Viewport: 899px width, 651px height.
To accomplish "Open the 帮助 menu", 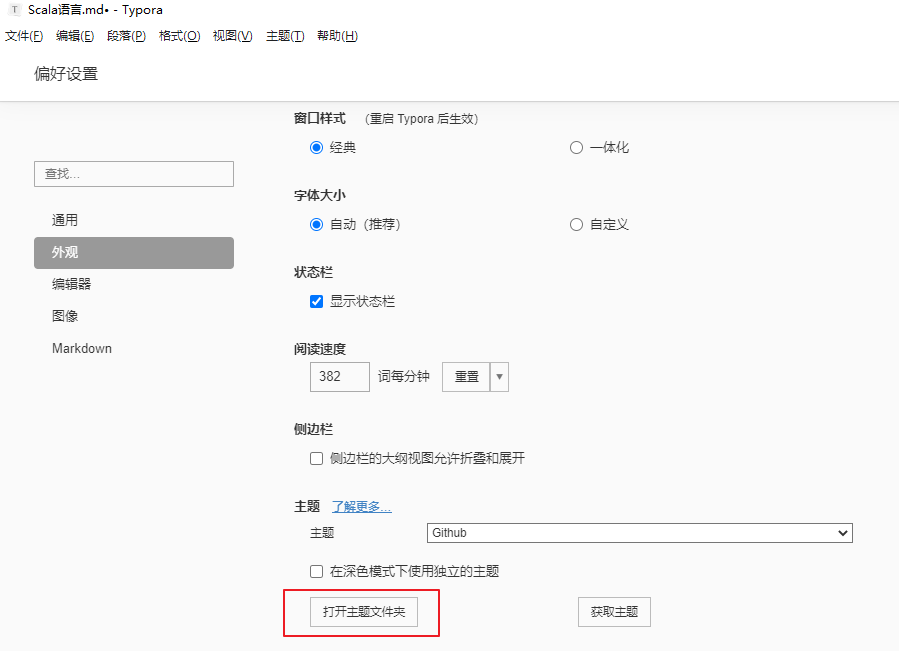I will click(x=337, y=36).
